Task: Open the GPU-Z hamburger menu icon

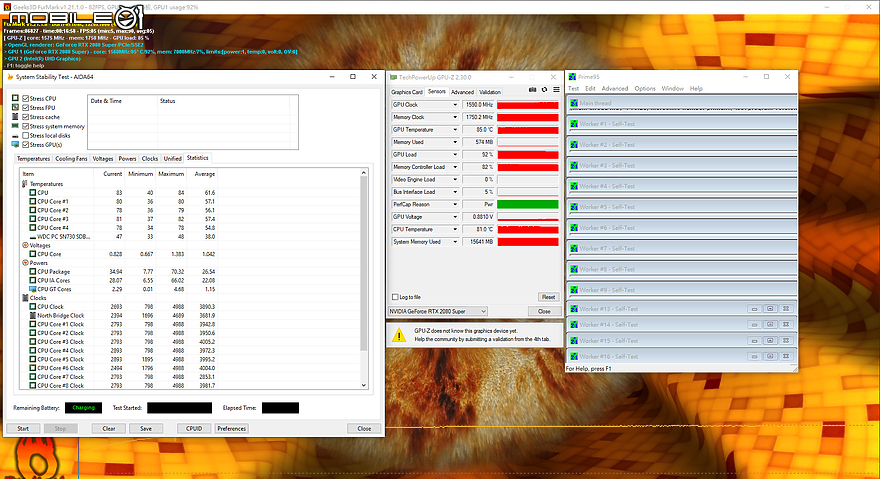Action: pyautogui.click(x=556, y=90)
